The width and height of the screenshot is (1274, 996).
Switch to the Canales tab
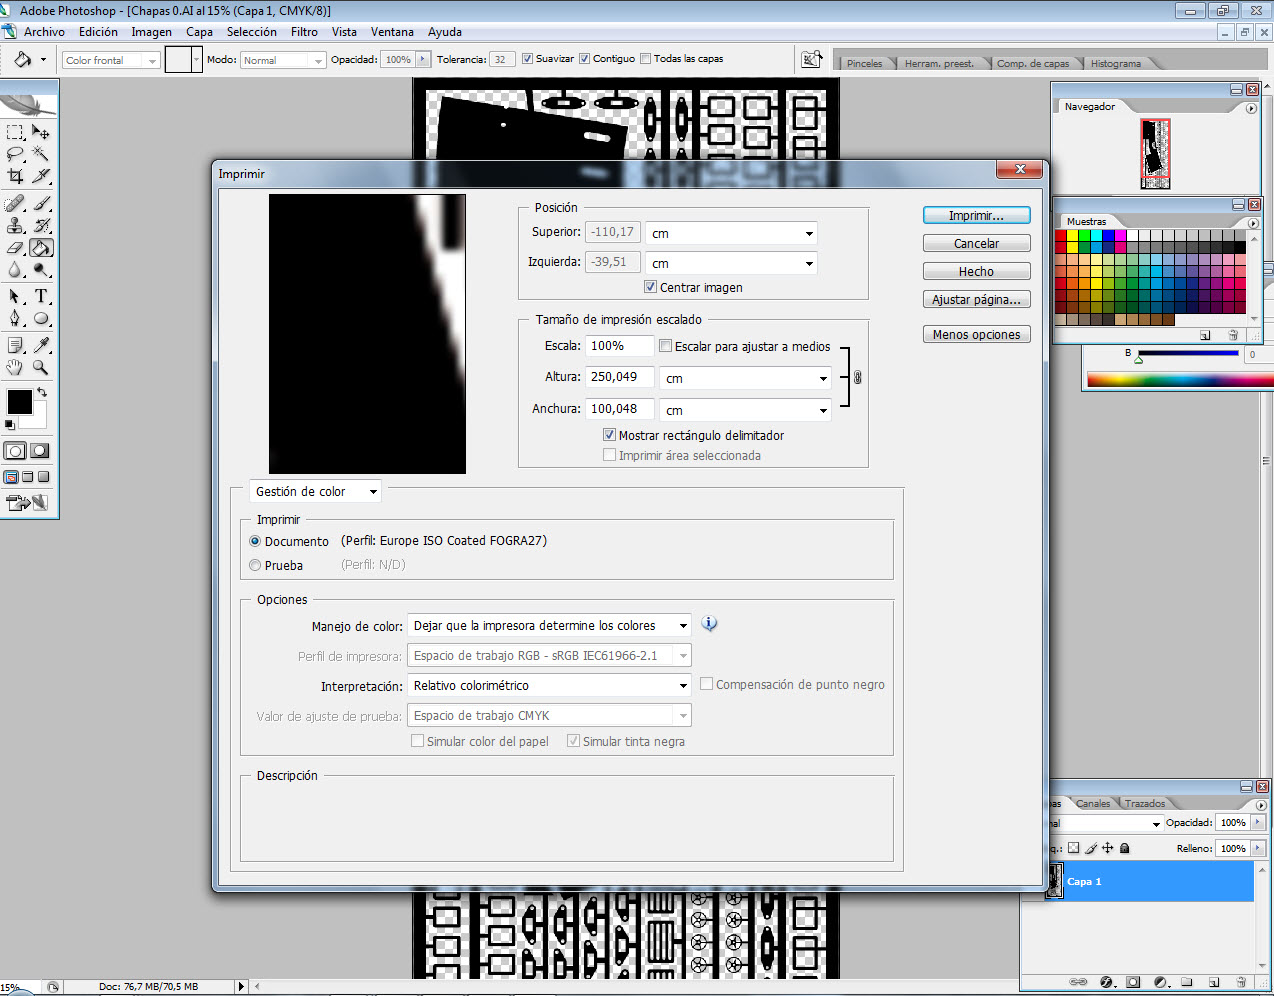coord(1093,803)
